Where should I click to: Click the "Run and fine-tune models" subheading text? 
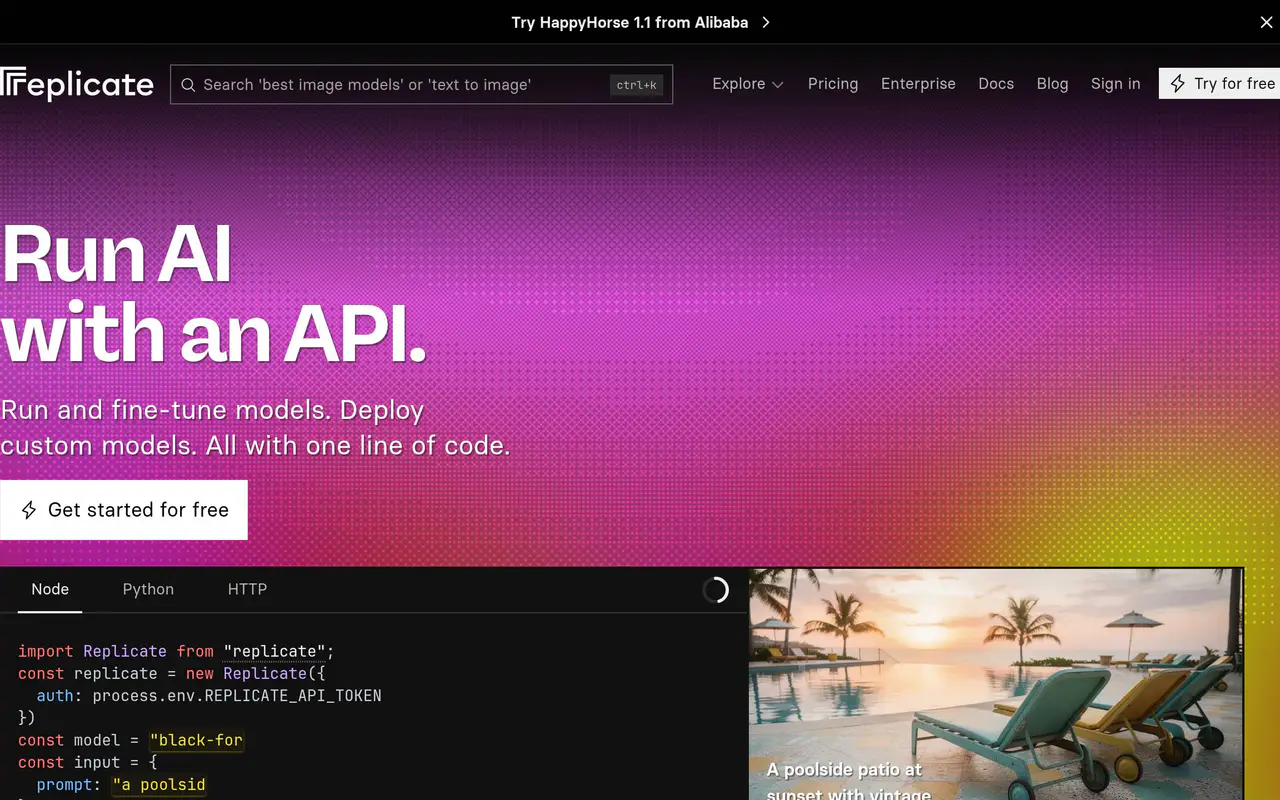pyautogui.click(x=255, y=427)
